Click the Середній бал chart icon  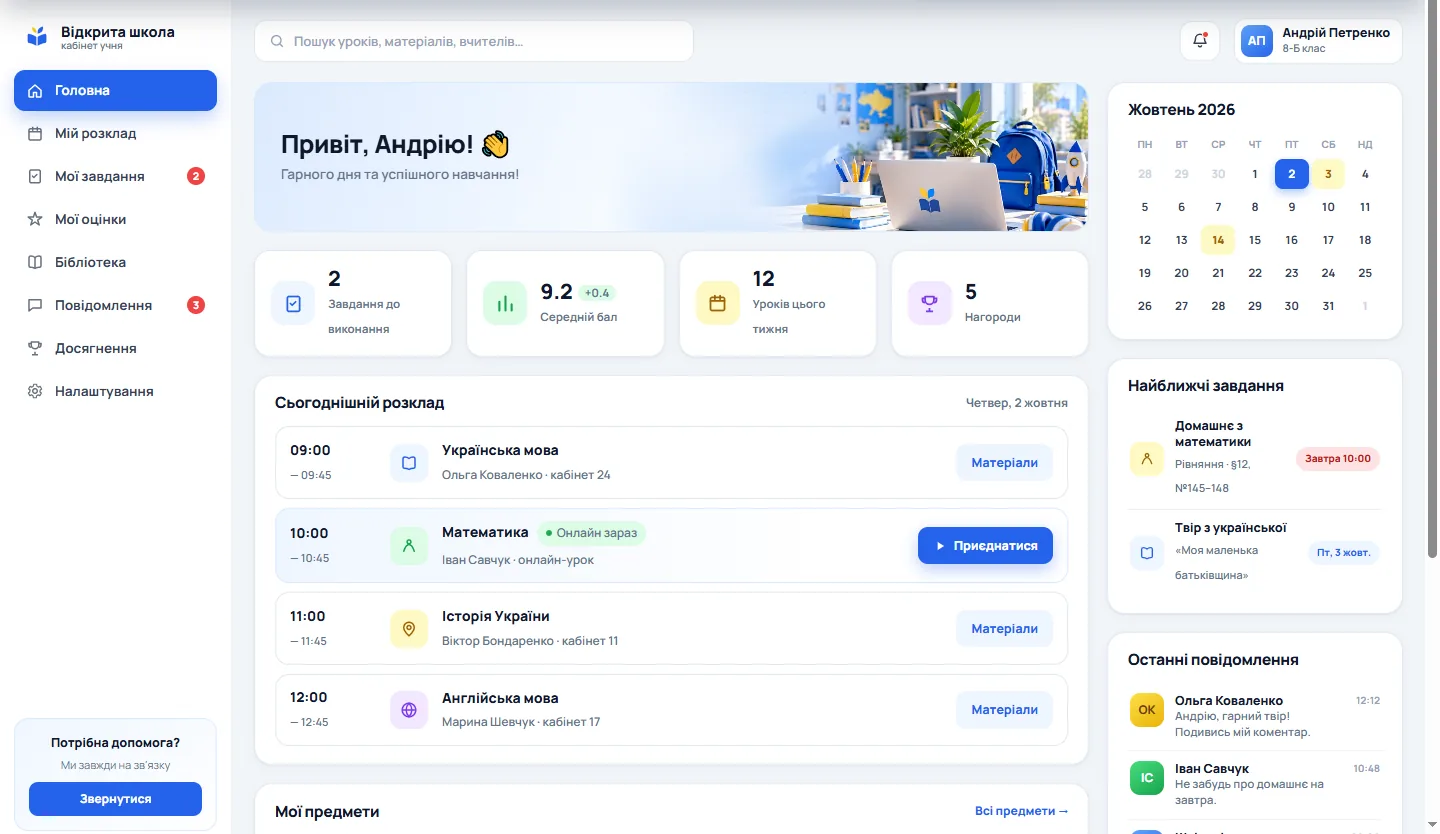(x=505, y=303)
